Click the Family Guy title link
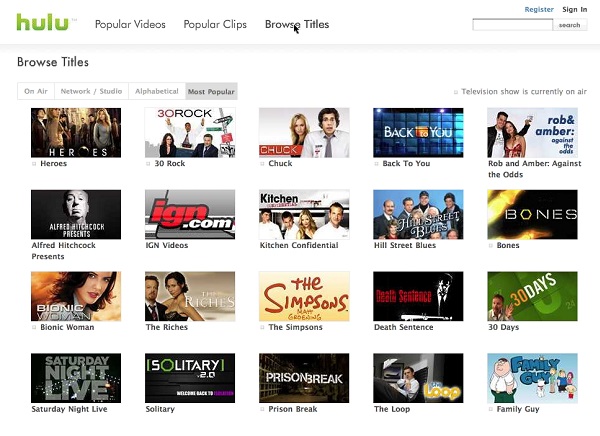This screenshot has width=600, height=436. coord(518,409)
